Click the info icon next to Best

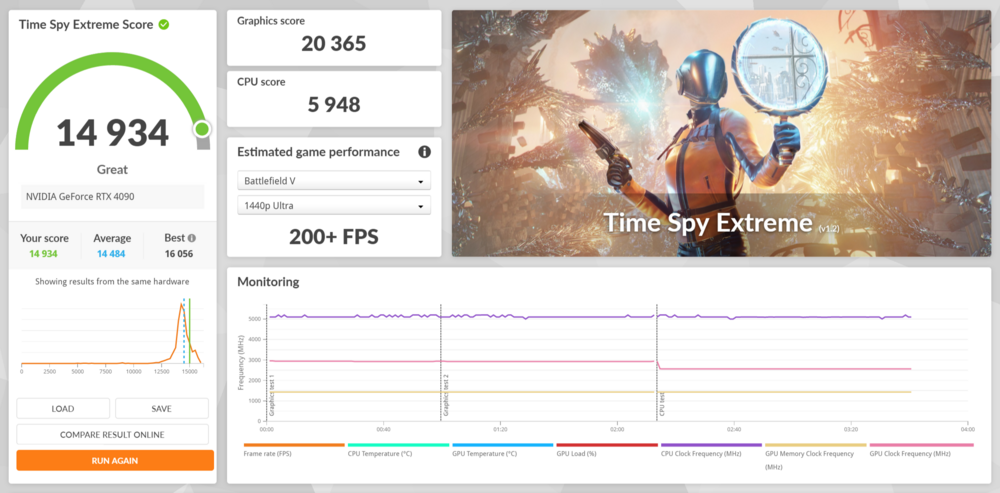pyautogui.click(x=191, y=239)
